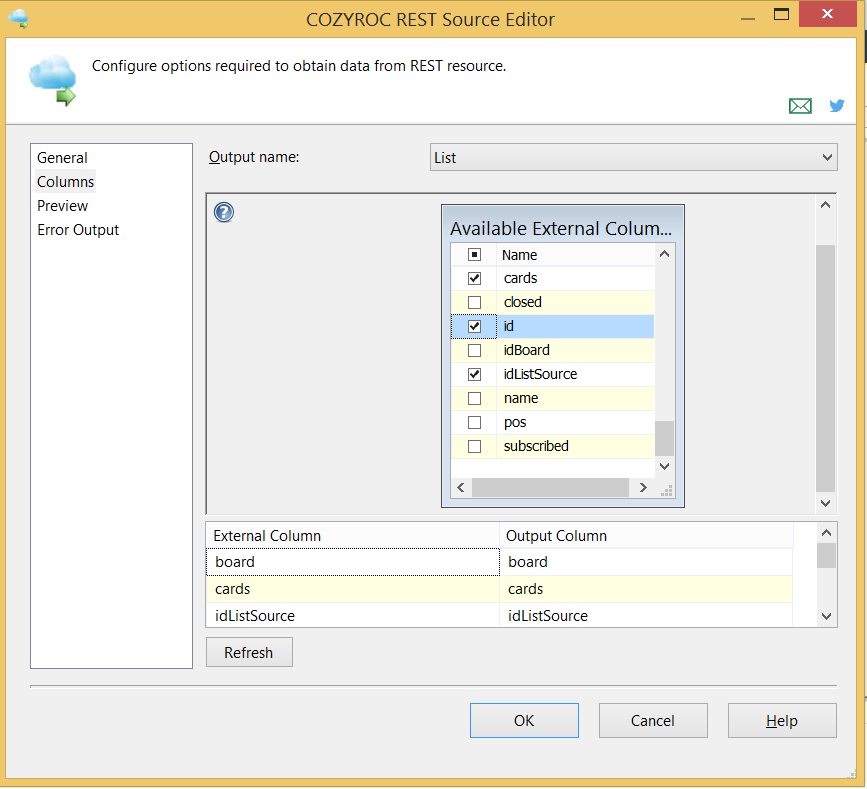Click up arrow of the main panel scrollbar

[826, 205]
